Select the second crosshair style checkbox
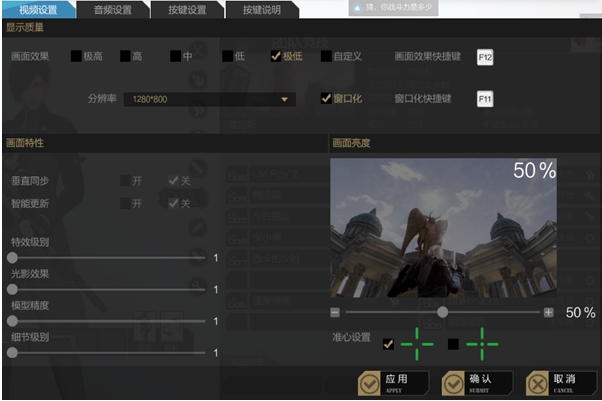This screenshot has height=401, width=602. point(453,344)
